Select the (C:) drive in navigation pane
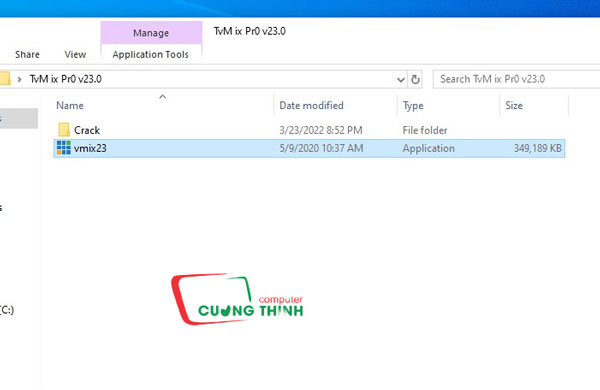The image size is (600, 390). point(7,310)
